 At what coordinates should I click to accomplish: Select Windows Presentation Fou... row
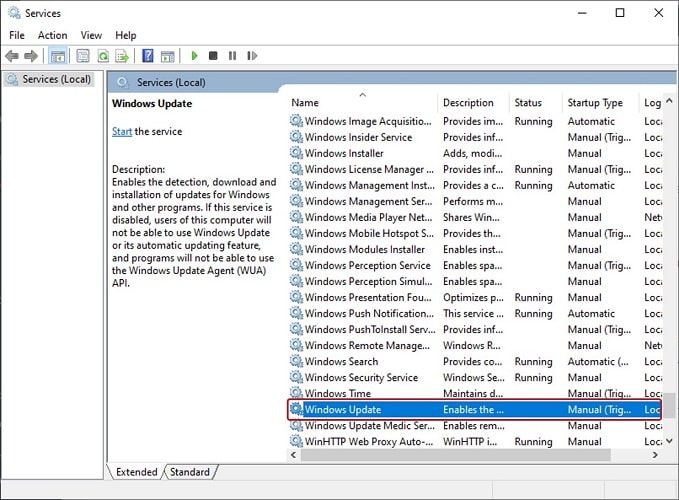[x=475, y=297]
